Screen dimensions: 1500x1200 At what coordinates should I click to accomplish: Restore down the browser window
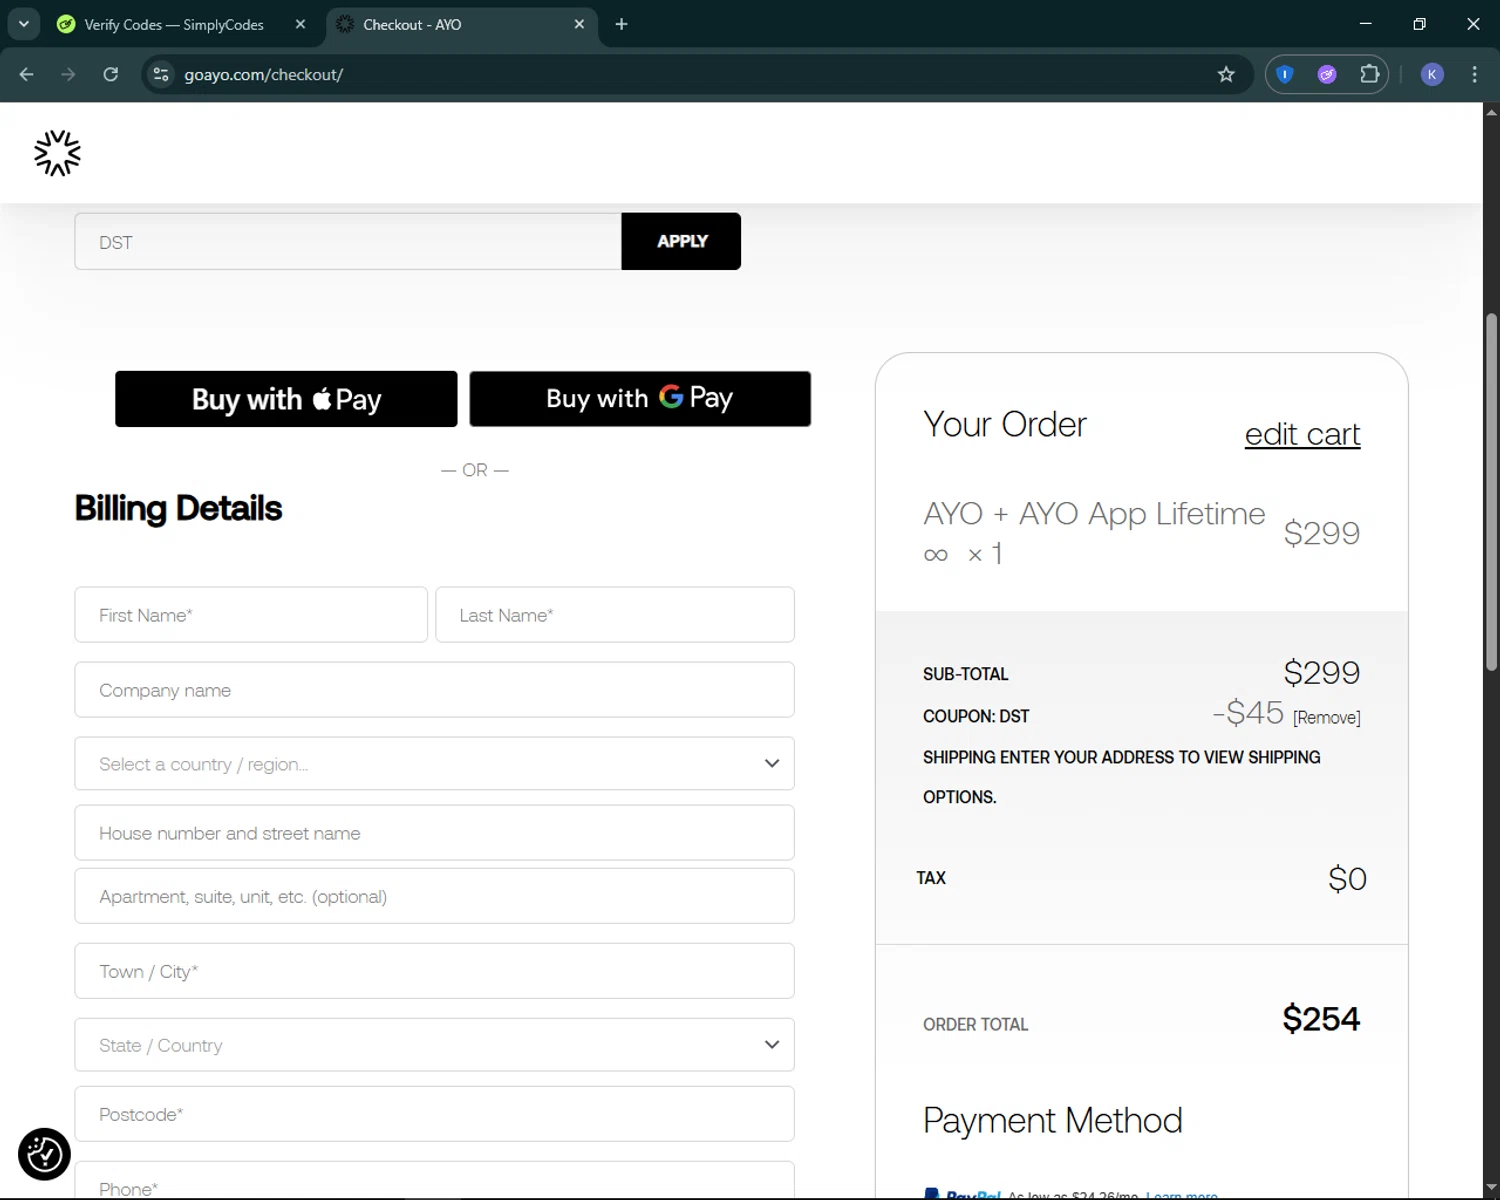click(x=1419, y=24)
